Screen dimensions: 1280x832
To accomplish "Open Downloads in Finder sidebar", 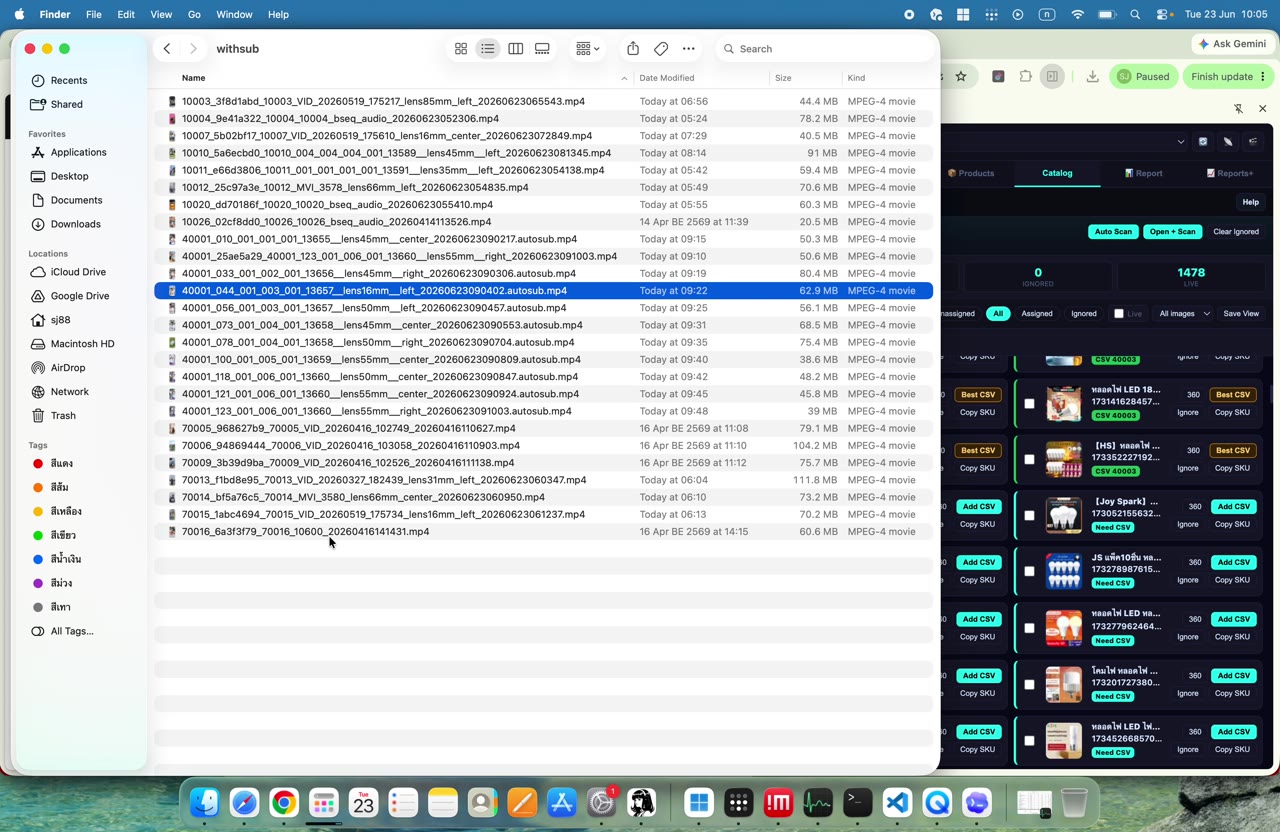I will pyautogui.click(x=75, y=224).
